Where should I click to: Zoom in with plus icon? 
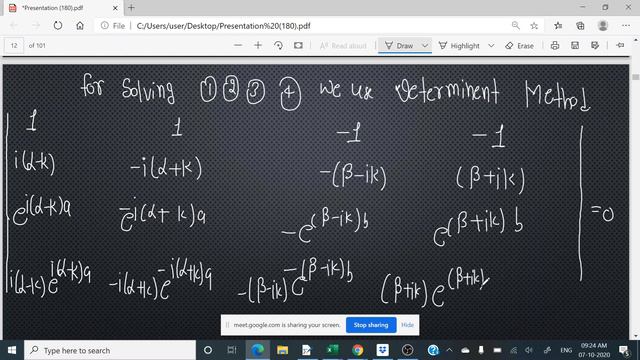tap(258, 45)
